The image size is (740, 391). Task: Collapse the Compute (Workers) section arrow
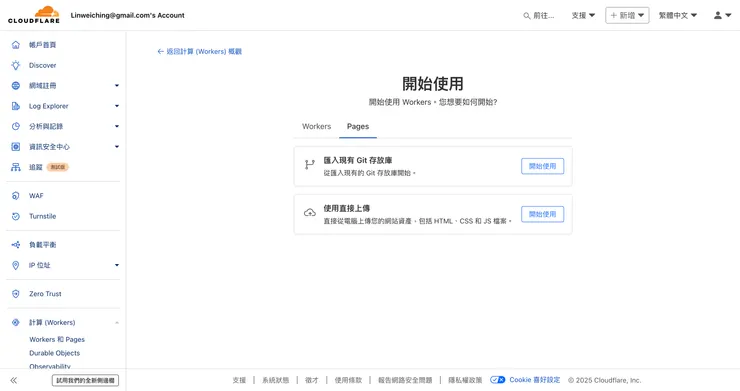[117, 323]
